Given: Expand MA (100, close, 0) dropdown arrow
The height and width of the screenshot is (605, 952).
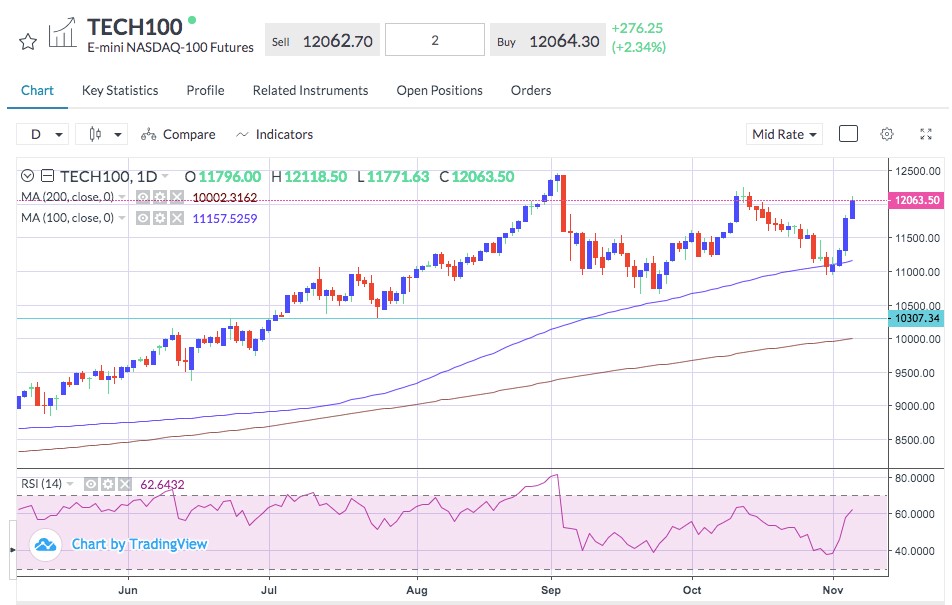Looking at the screenshot, I should coord(122,218).
